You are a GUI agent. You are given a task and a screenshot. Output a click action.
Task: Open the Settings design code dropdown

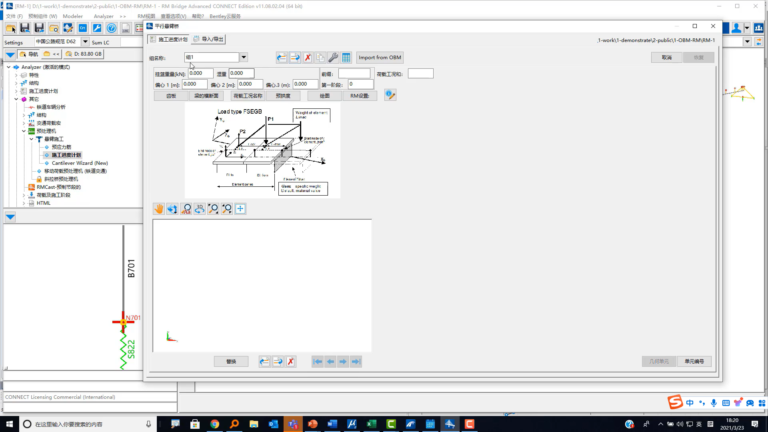[x=85, y=42]
